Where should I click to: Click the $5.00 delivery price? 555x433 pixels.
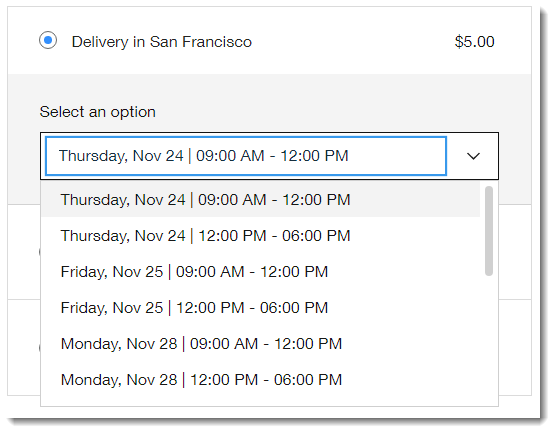click(474, 41)
